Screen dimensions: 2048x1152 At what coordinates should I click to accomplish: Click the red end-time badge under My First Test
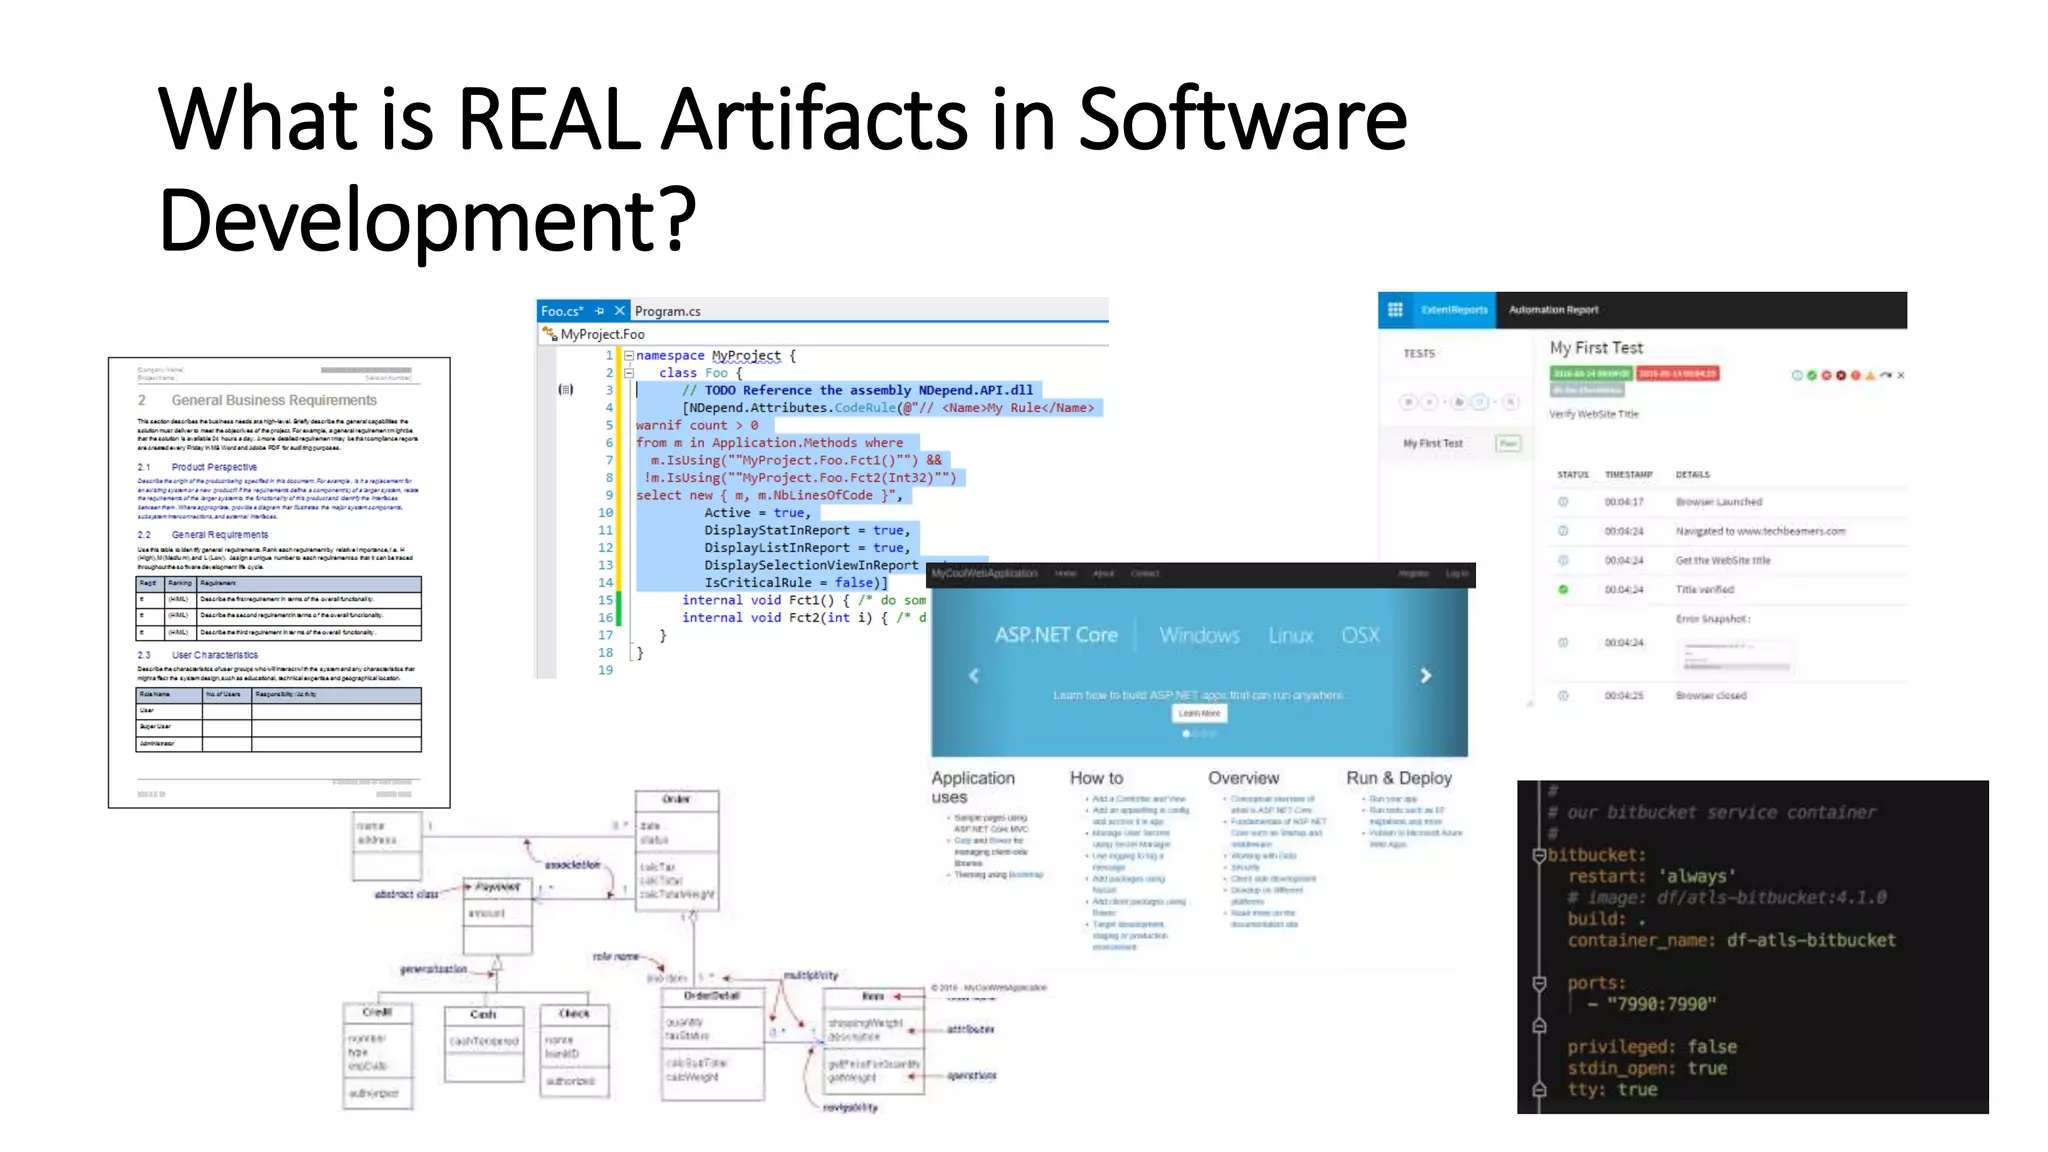tap(1678, 373)
